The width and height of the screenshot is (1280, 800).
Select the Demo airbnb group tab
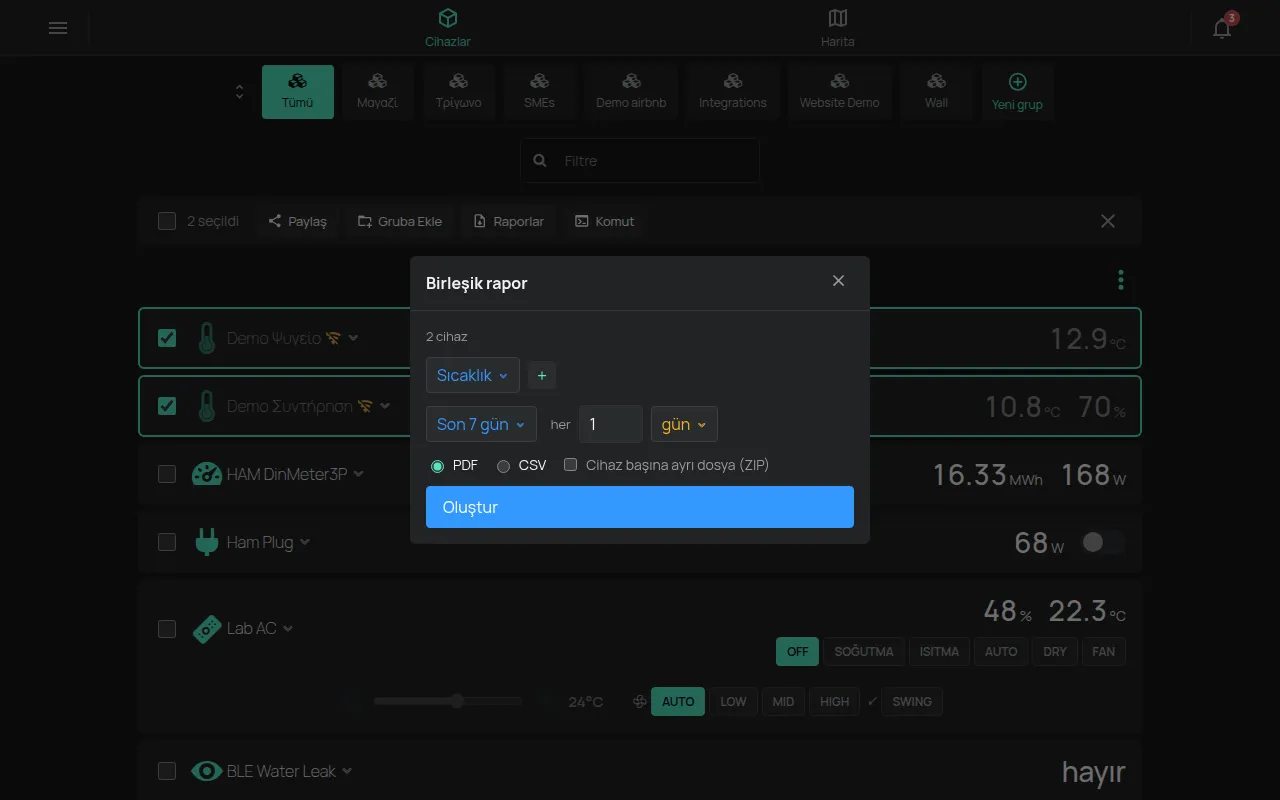coord(631,92)
